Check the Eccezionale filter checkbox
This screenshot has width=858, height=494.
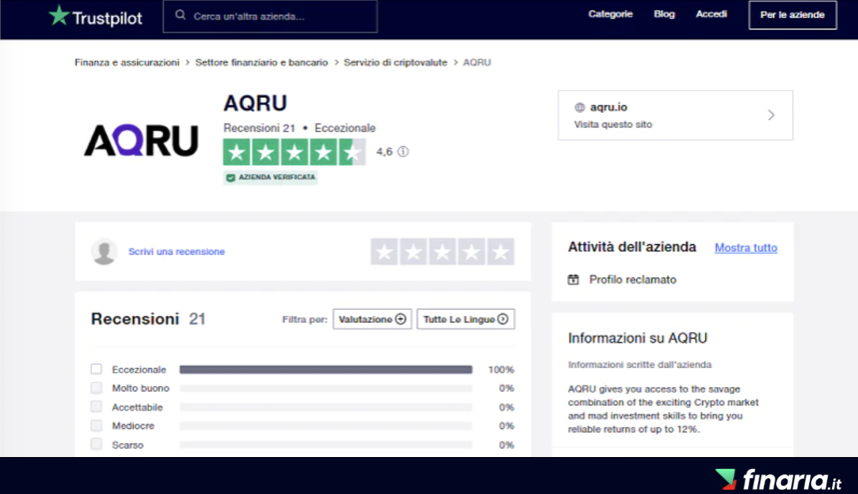pos(96,369)
